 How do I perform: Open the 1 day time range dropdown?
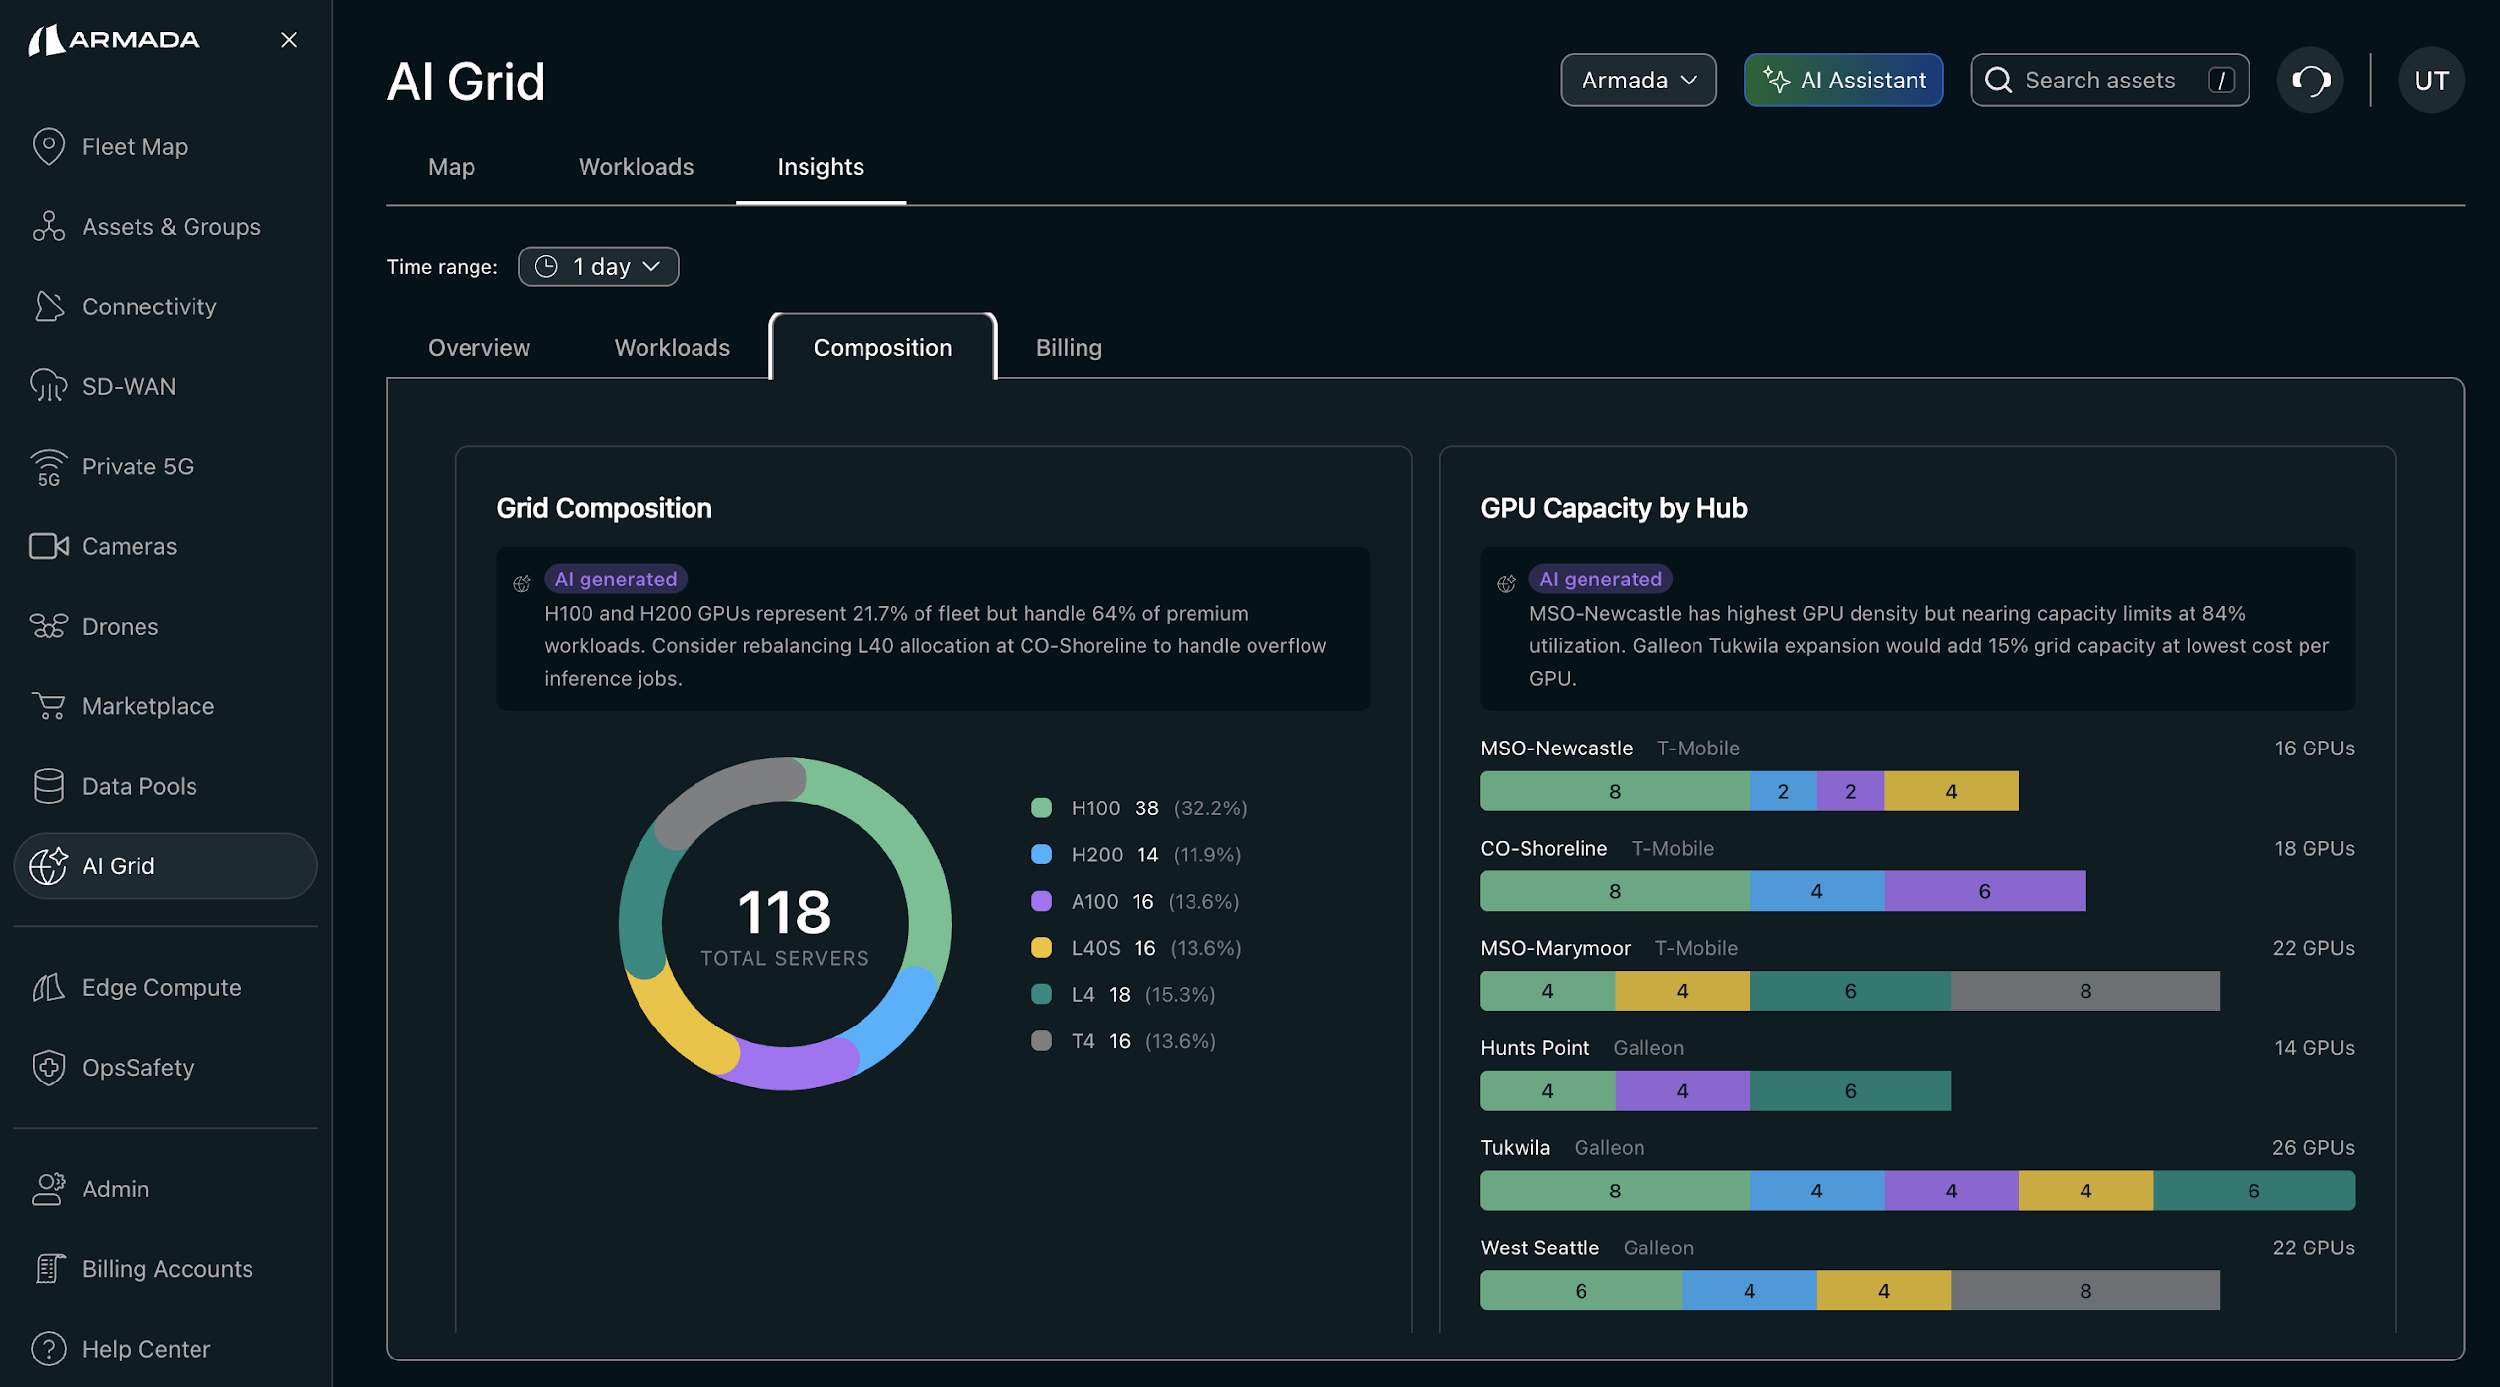(598, 267)
